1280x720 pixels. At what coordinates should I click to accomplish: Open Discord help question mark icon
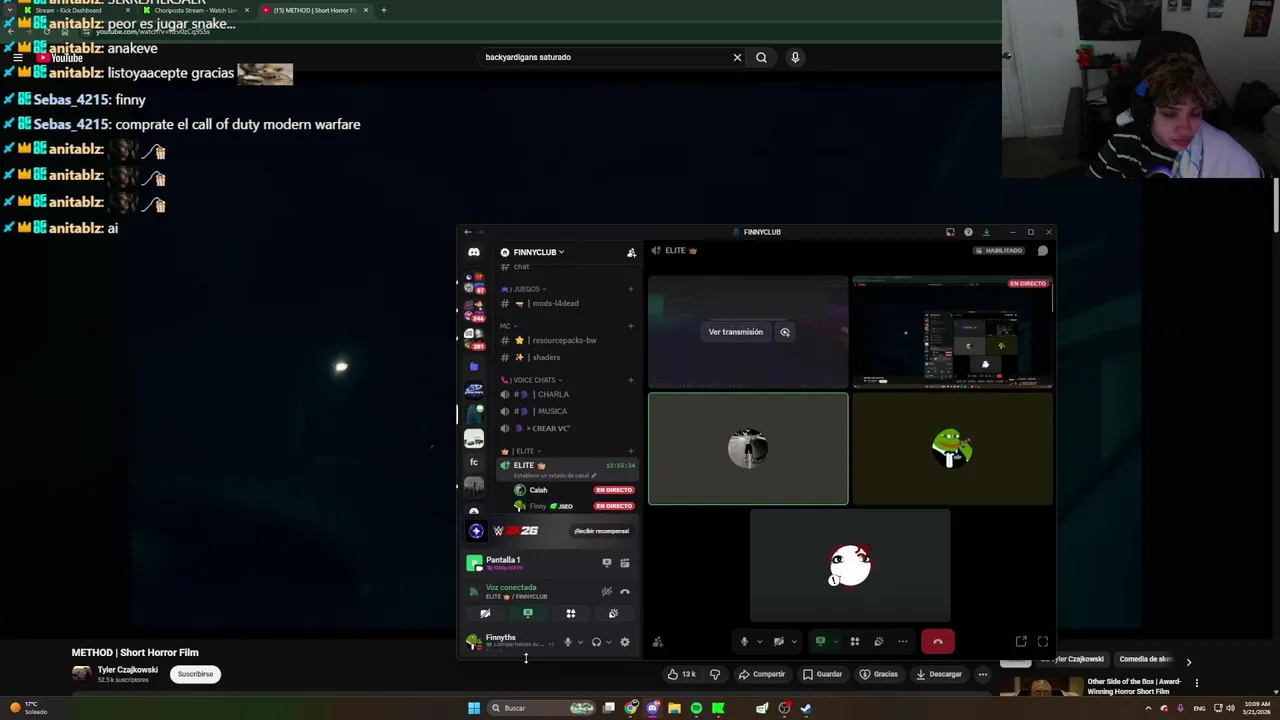(x=968, y=232)
